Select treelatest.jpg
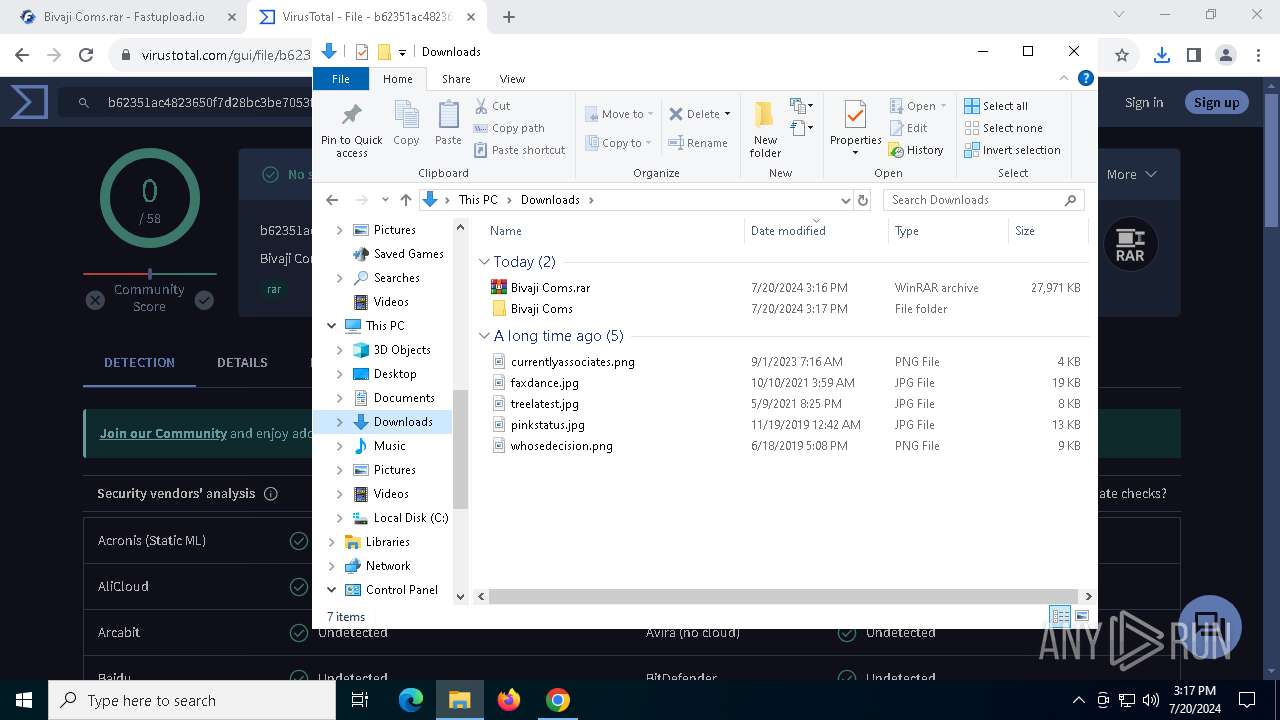 tap(544, 404)
